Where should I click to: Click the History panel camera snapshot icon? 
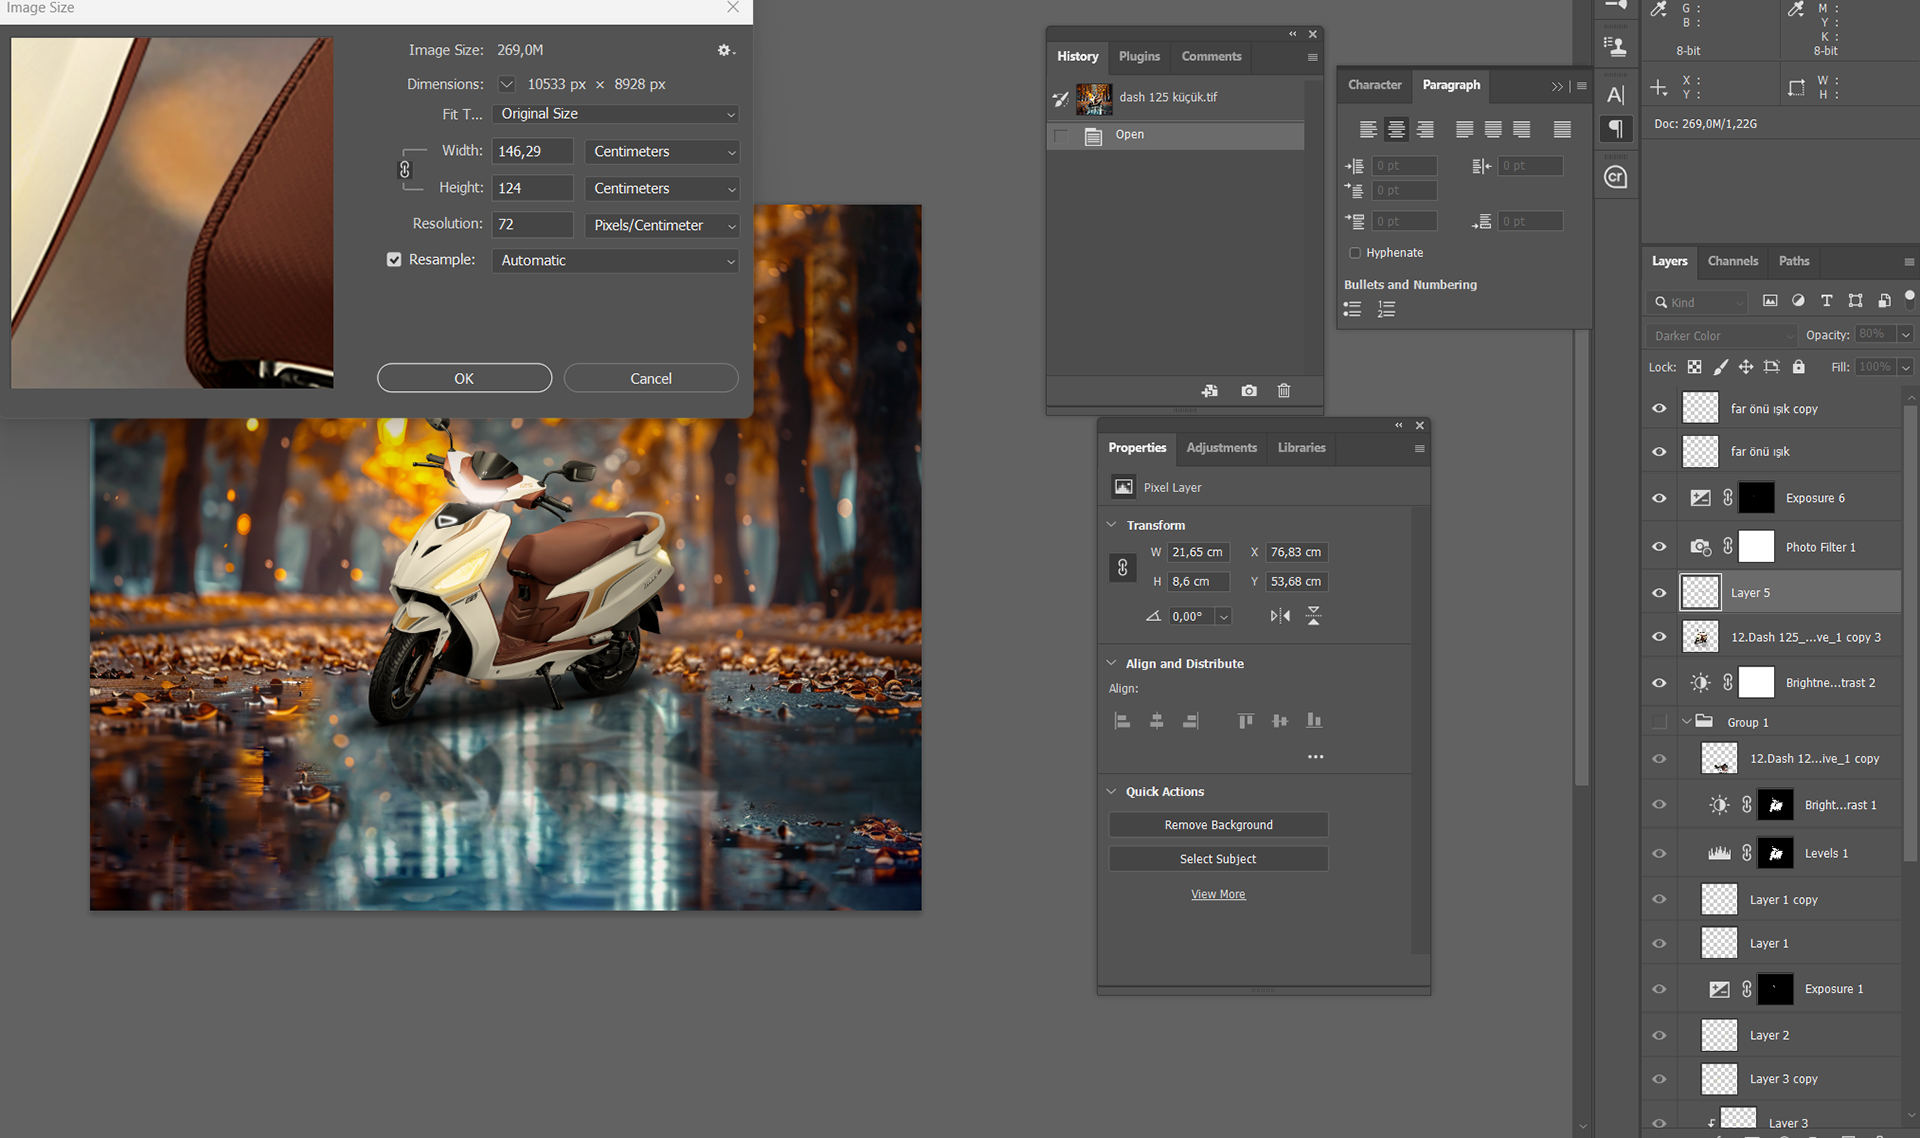coord(1249,391)
